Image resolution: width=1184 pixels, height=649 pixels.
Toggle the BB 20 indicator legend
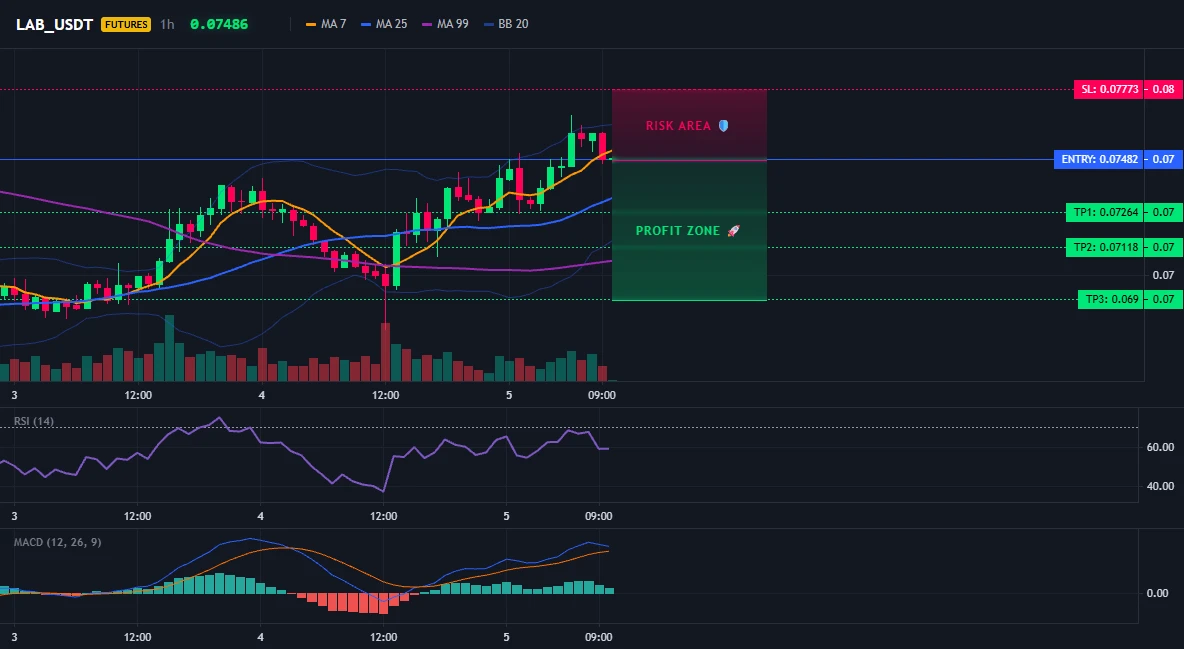(506, 24)
